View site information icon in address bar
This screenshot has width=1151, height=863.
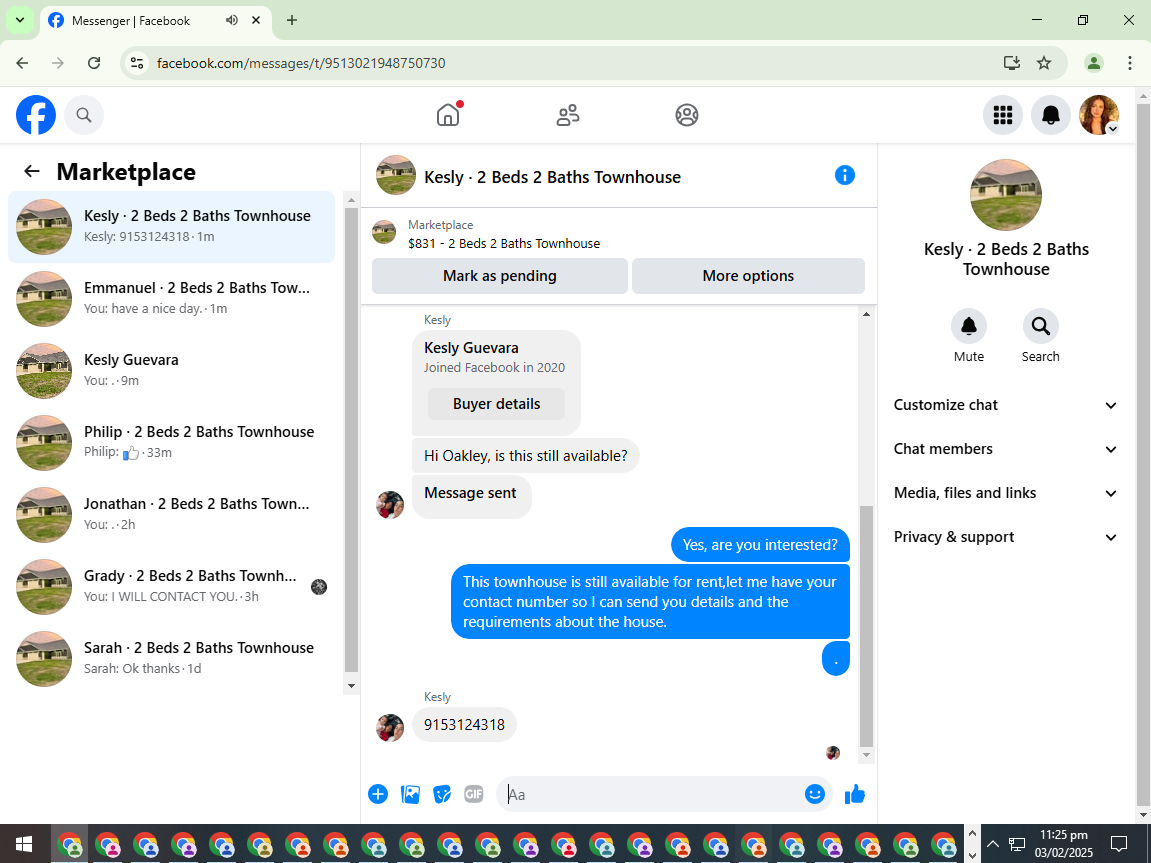coord(137,63)
